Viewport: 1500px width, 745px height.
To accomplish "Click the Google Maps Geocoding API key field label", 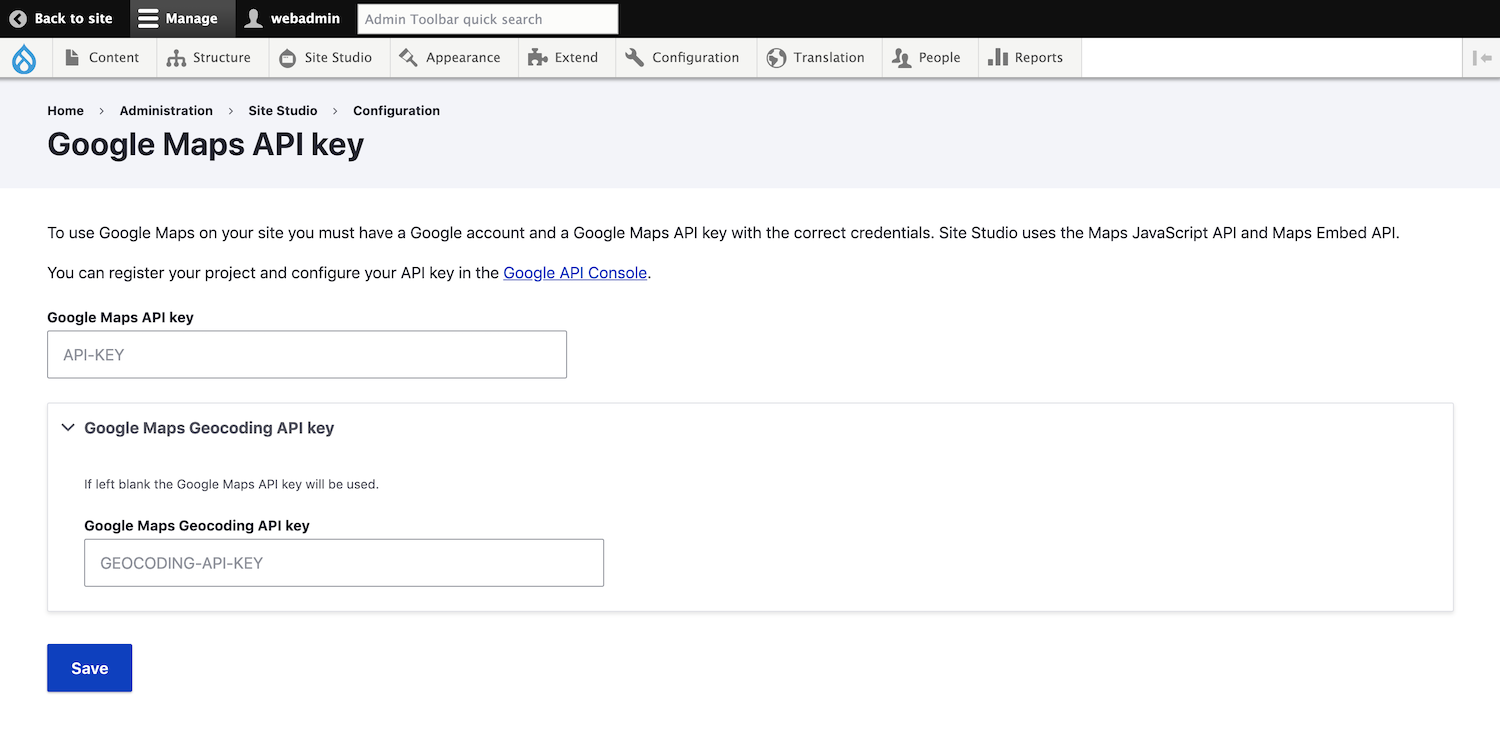I will [x=197, y=525].
